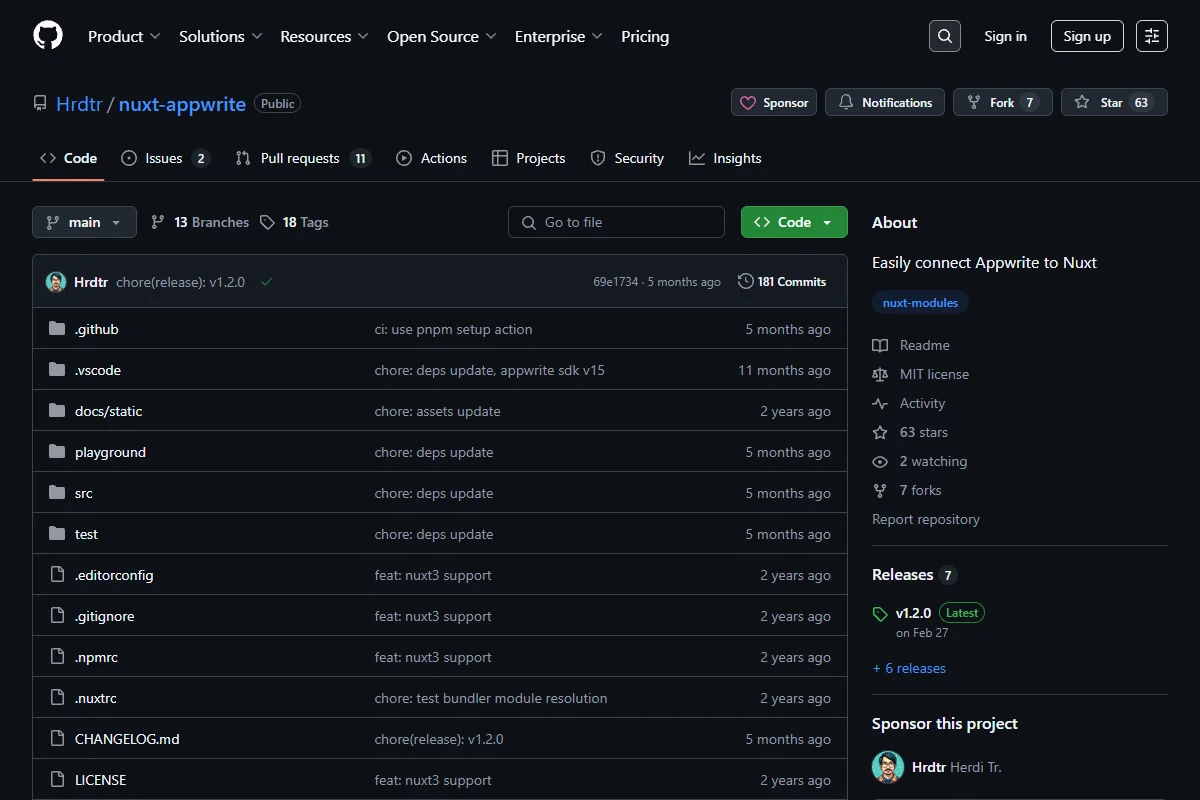The height and width of the screenshot is (800, 1200).
Task: Open the + 6 releases link
Action: (909, 668)
